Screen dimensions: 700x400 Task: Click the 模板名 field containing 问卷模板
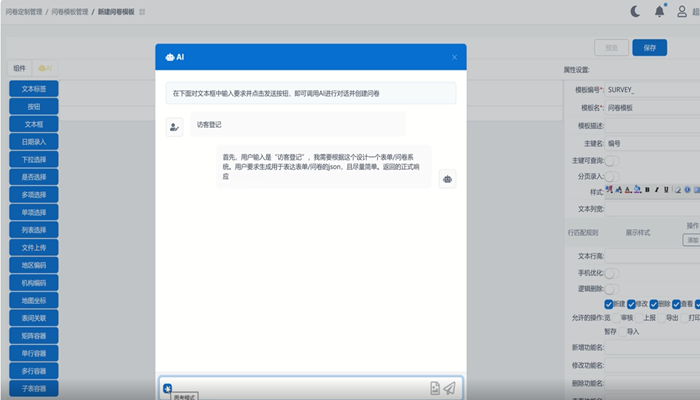(652, 108)
